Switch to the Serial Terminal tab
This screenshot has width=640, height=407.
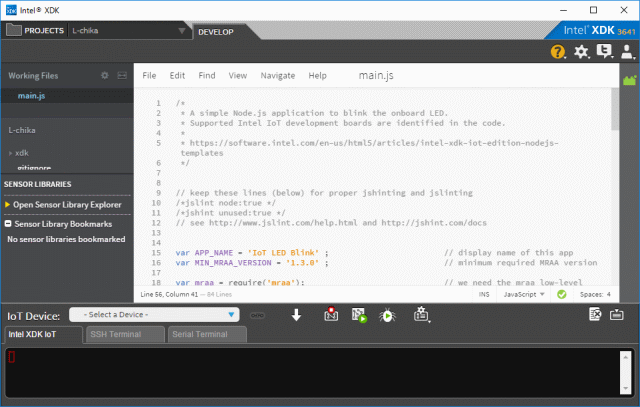[x=207, y=334]
